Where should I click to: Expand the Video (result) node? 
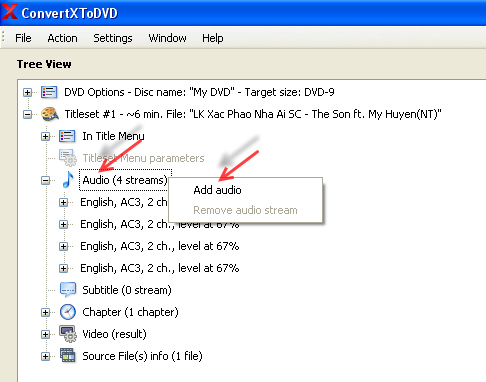(45, 334)
